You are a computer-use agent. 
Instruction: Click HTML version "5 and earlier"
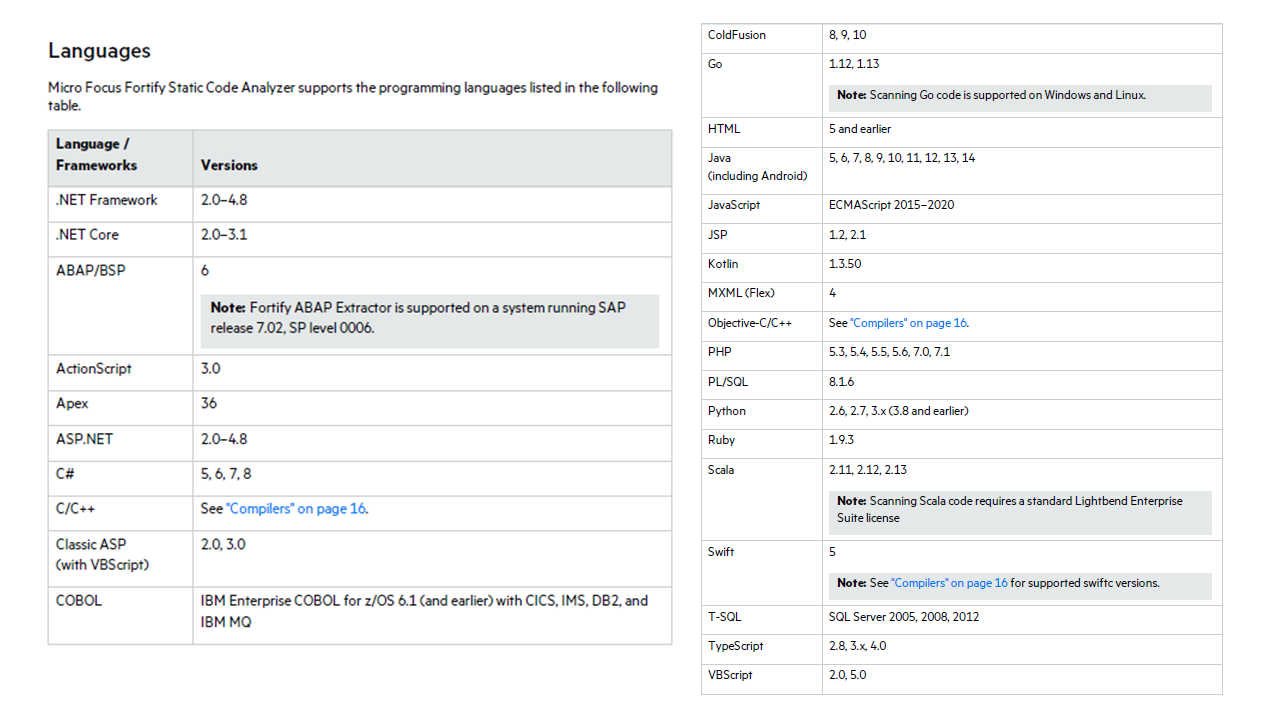point(860,129)
